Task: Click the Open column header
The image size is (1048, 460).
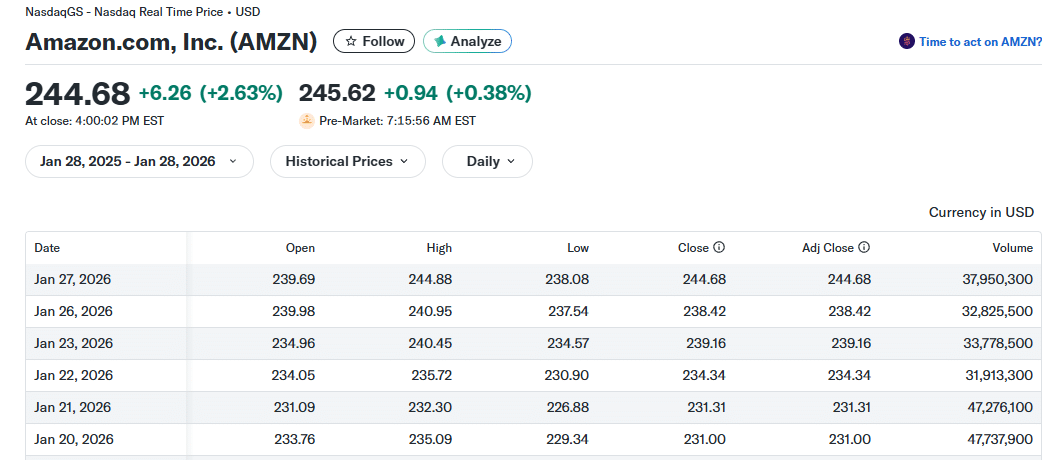Action: coord(300,248)
